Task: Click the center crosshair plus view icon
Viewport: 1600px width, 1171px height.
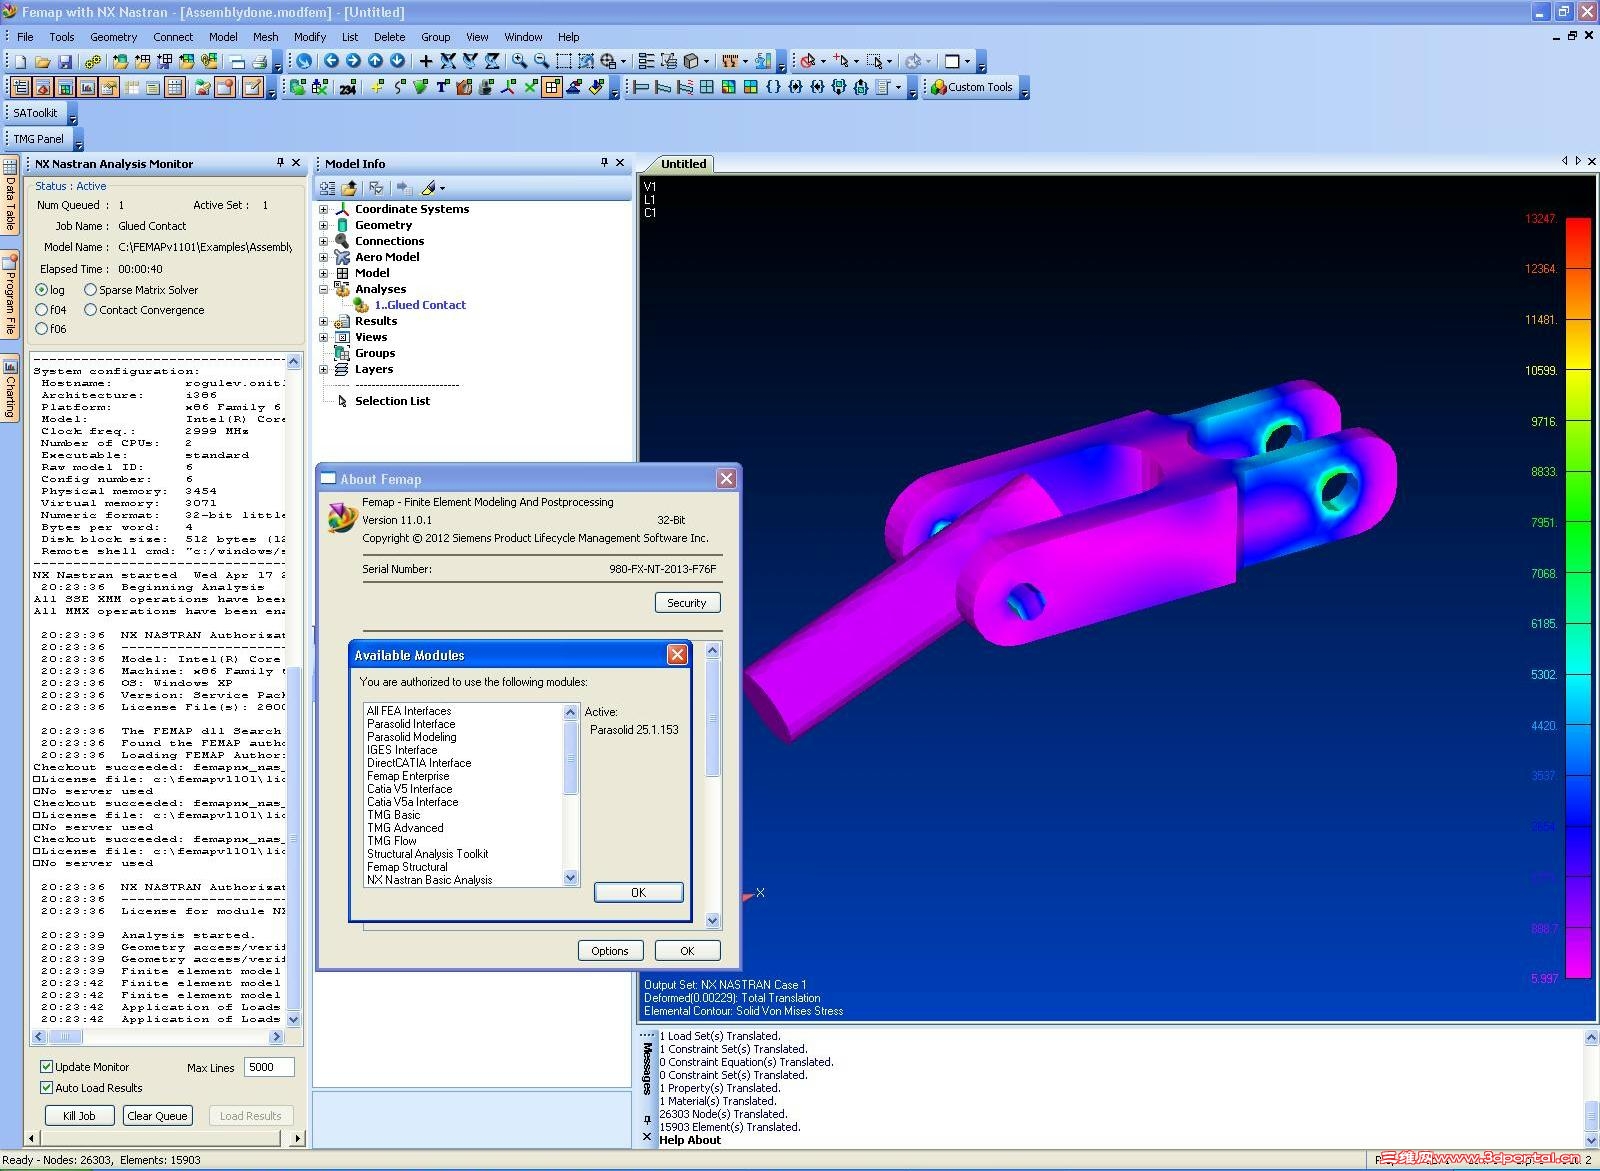Action: point(426,61)
